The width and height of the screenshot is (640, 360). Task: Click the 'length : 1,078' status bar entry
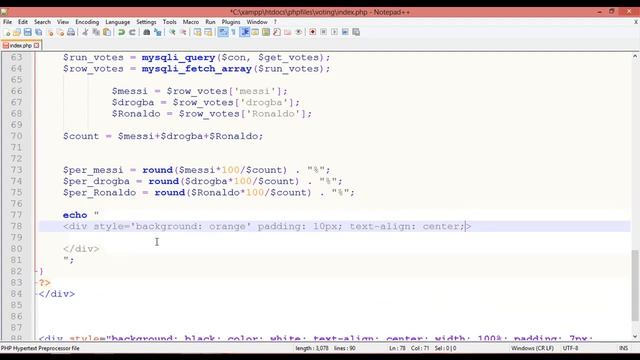coord(312,348)
